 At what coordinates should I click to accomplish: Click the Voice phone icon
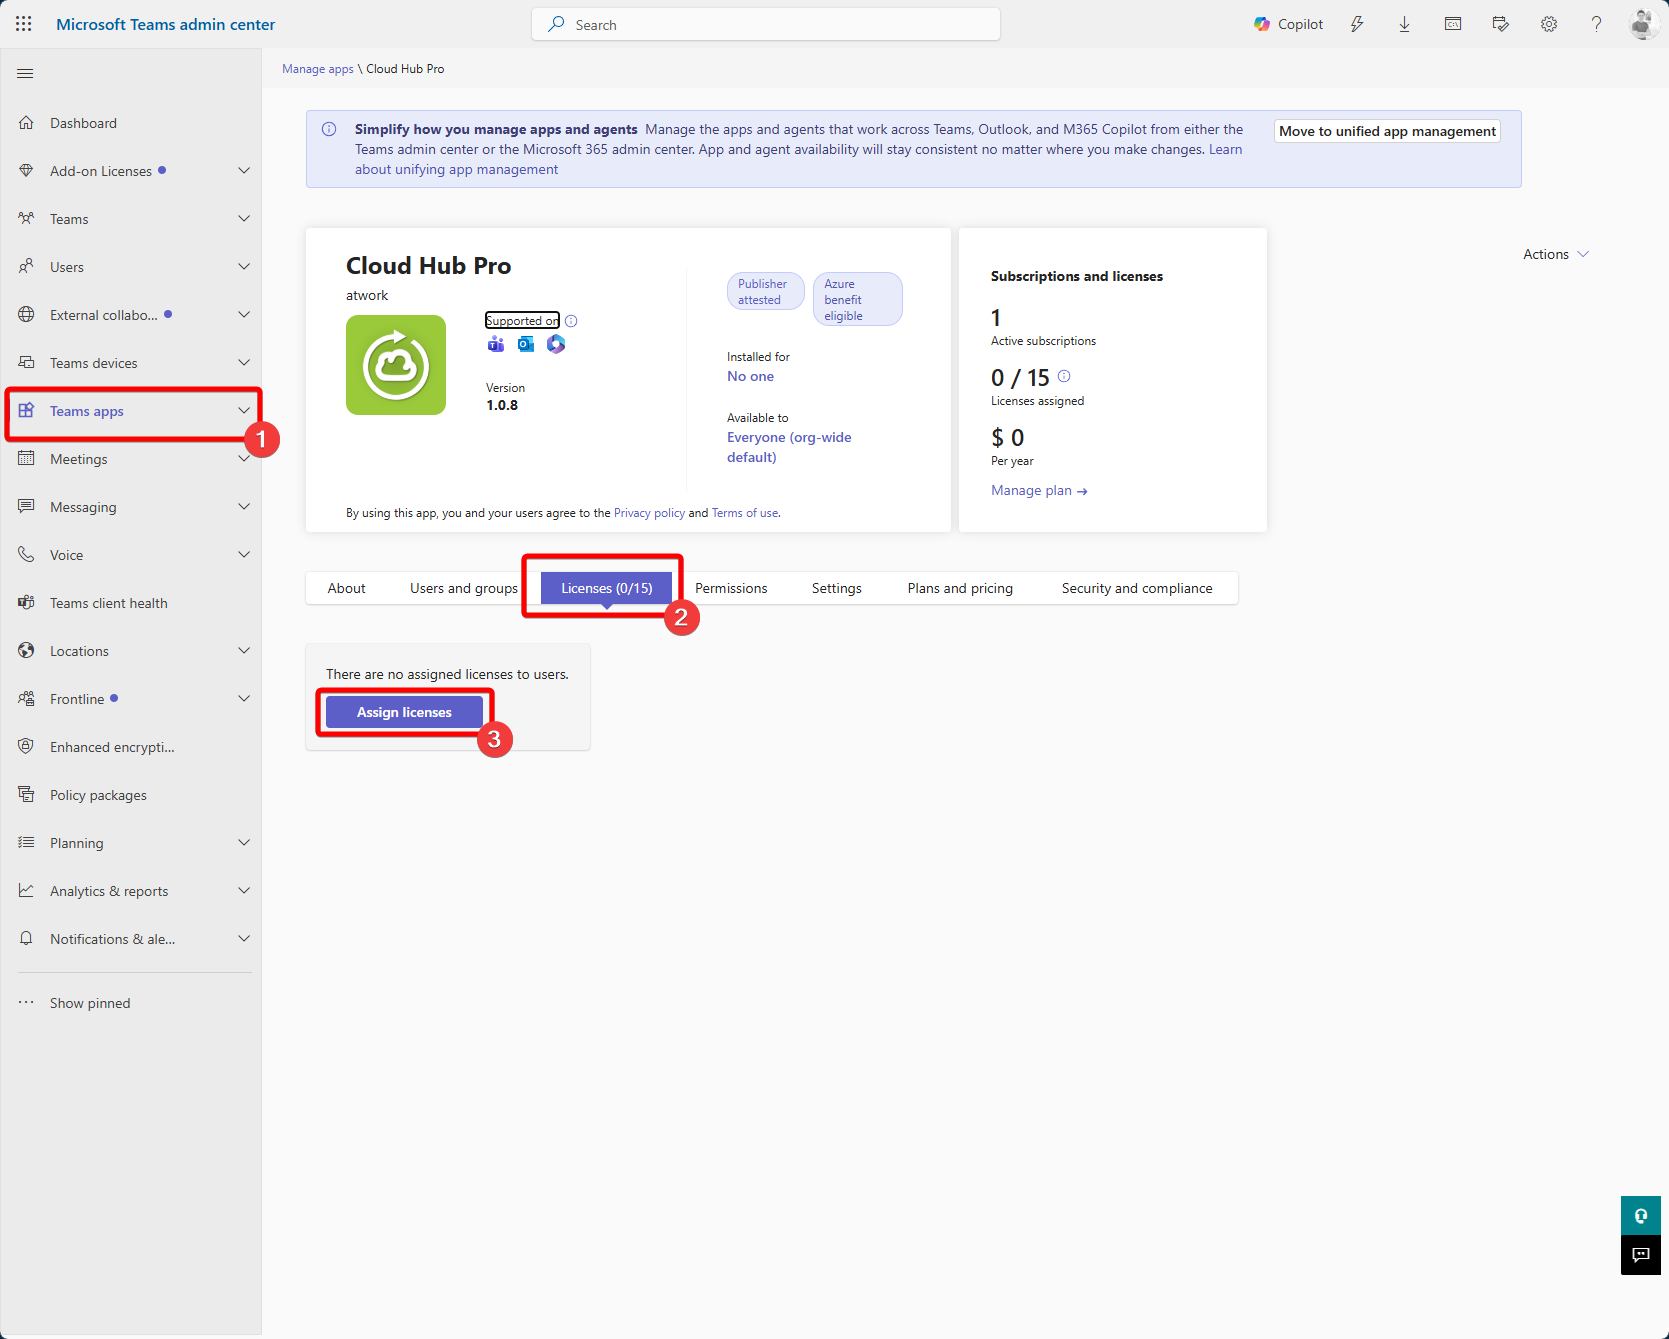coord(26,555)
